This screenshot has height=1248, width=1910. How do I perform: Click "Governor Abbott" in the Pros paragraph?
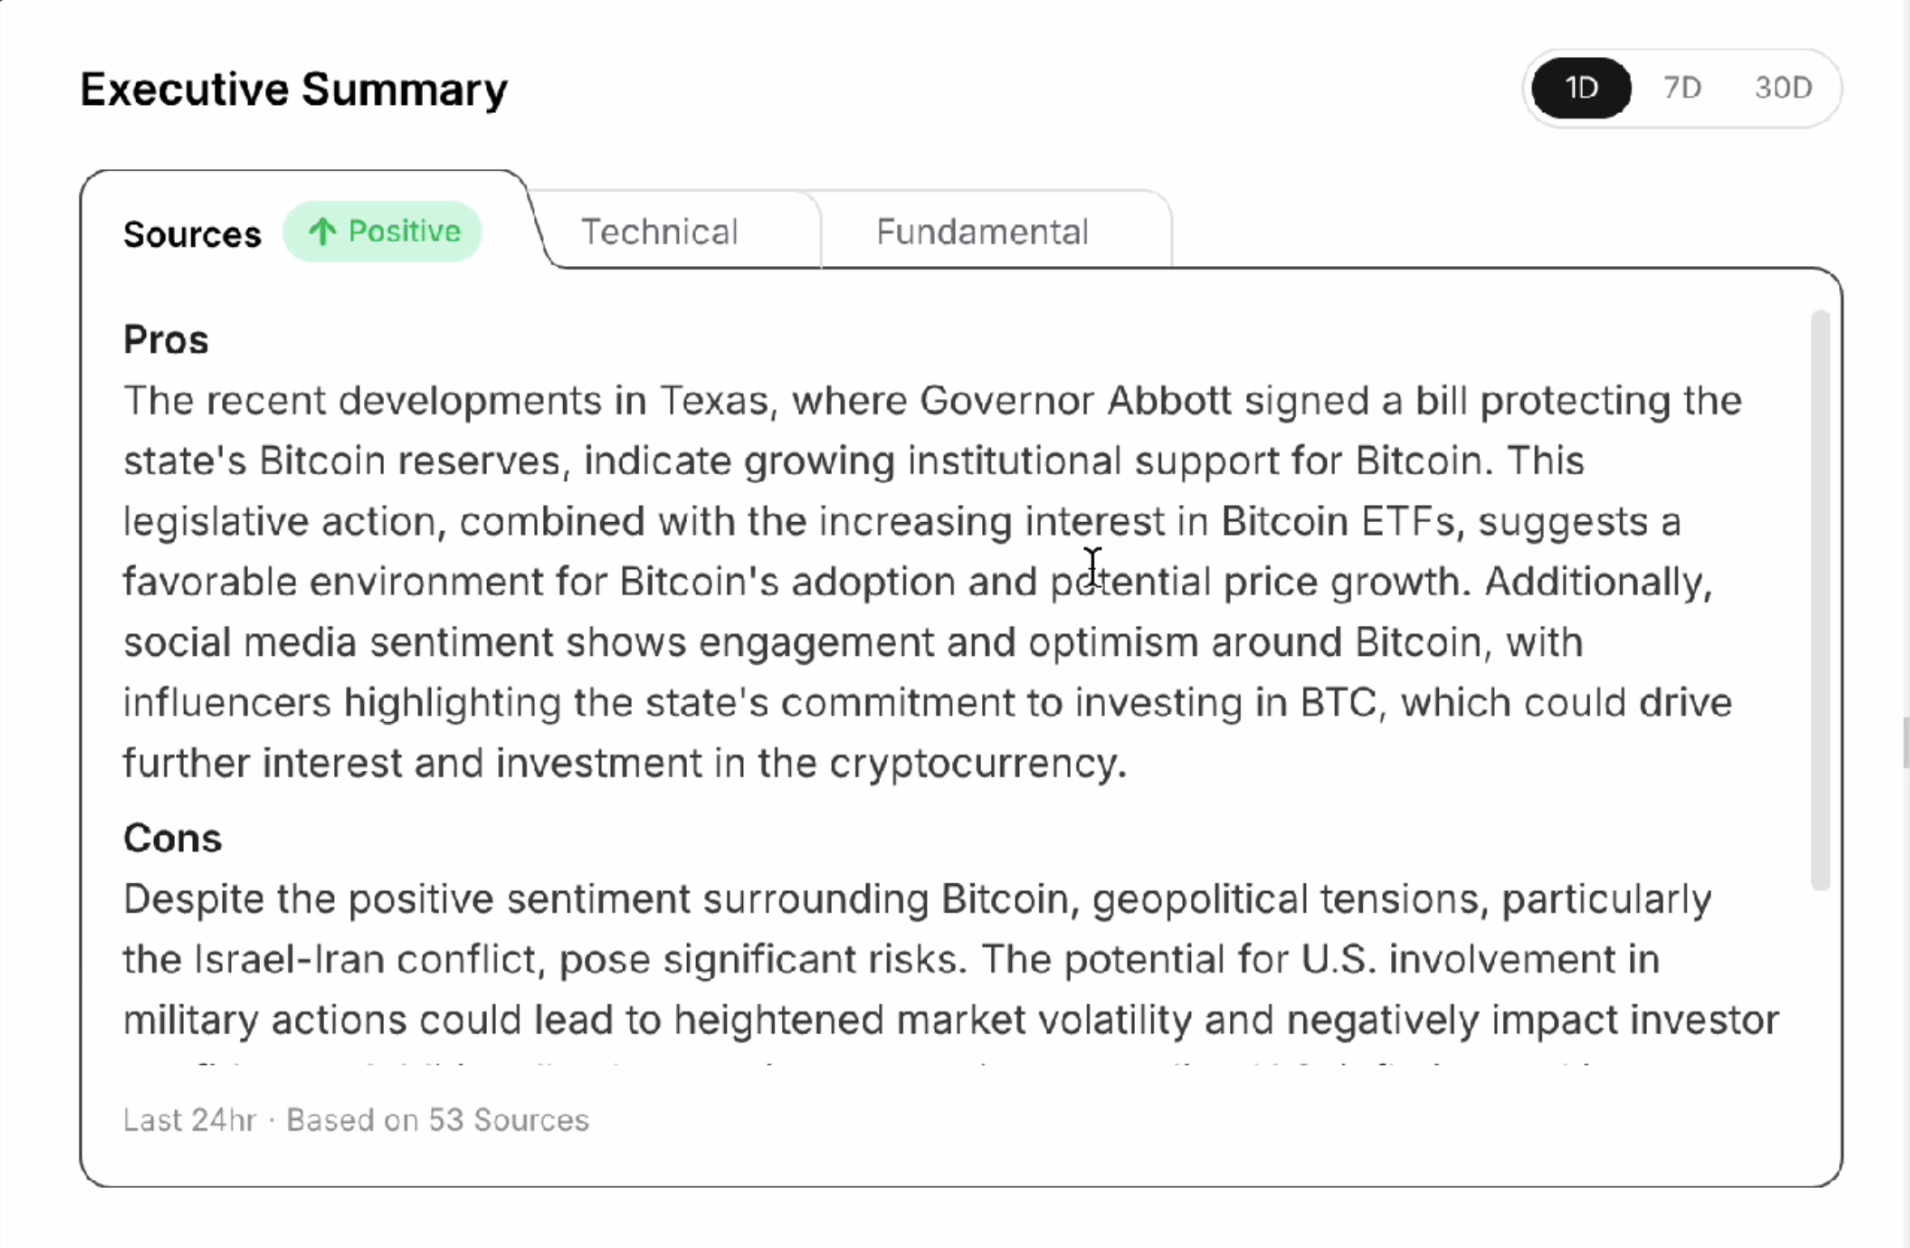1075,401
